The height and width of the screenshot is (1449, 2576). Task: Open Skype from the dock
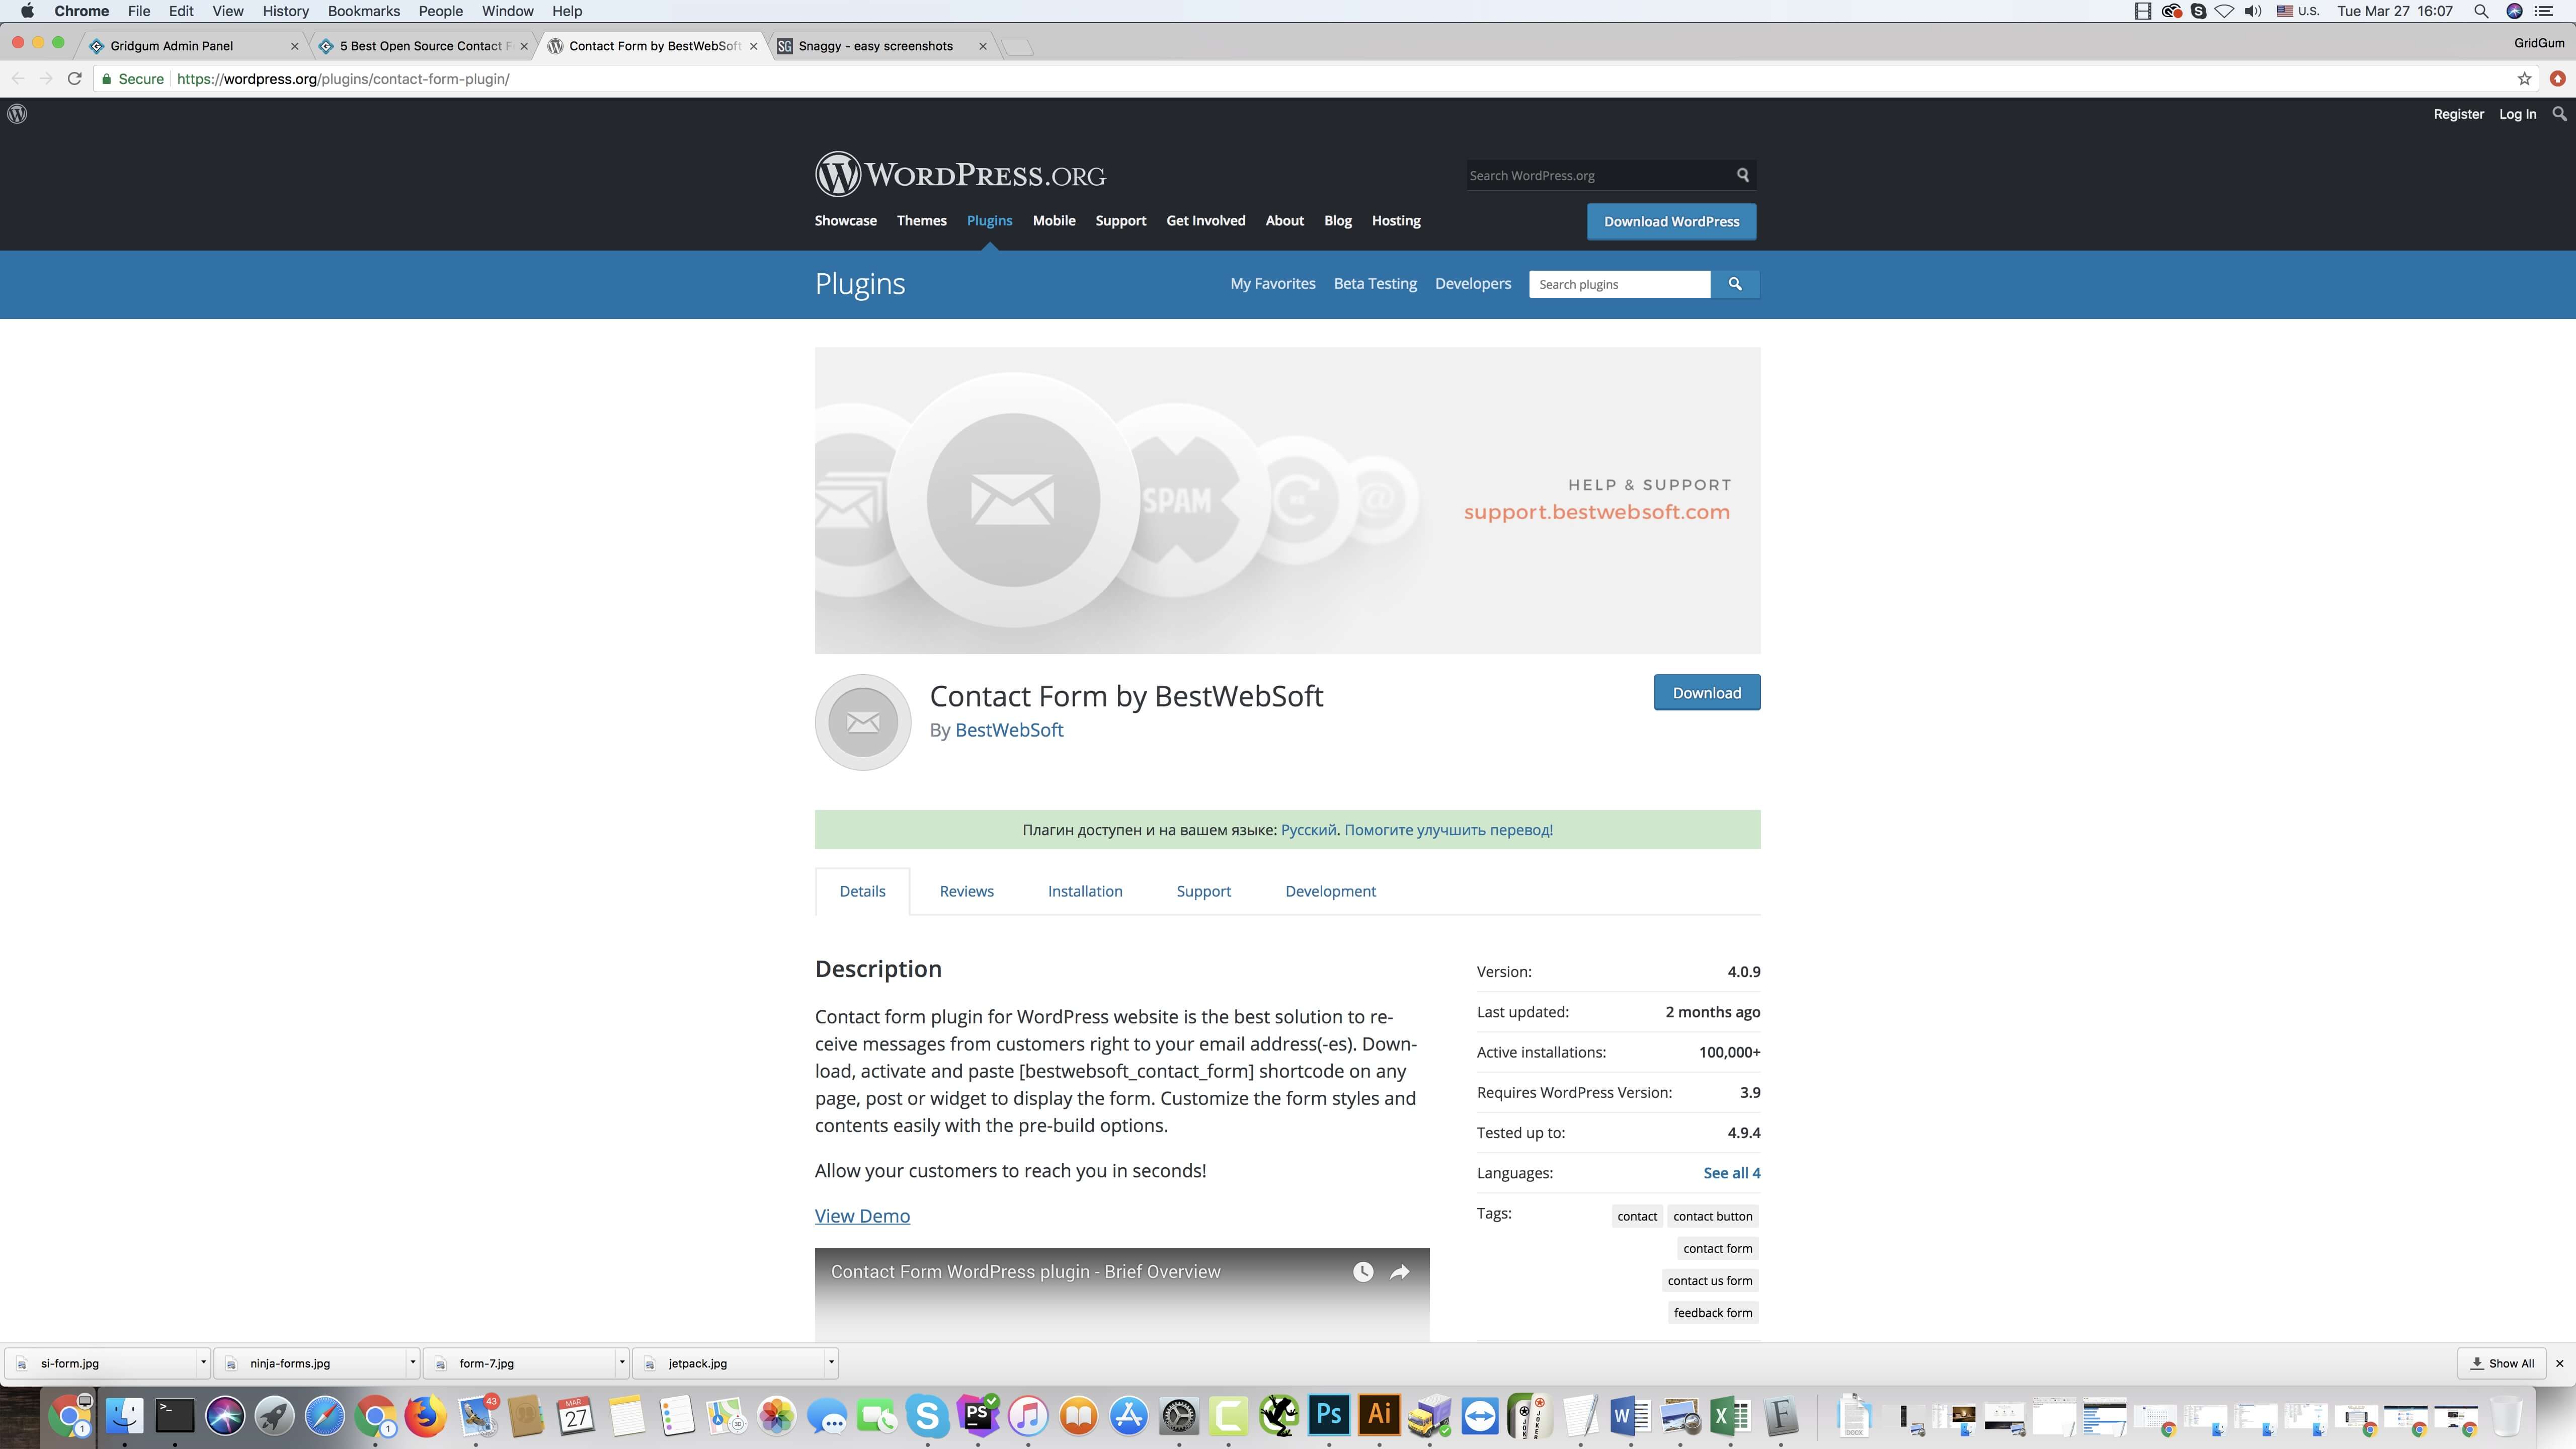[x=928, y=1416]
